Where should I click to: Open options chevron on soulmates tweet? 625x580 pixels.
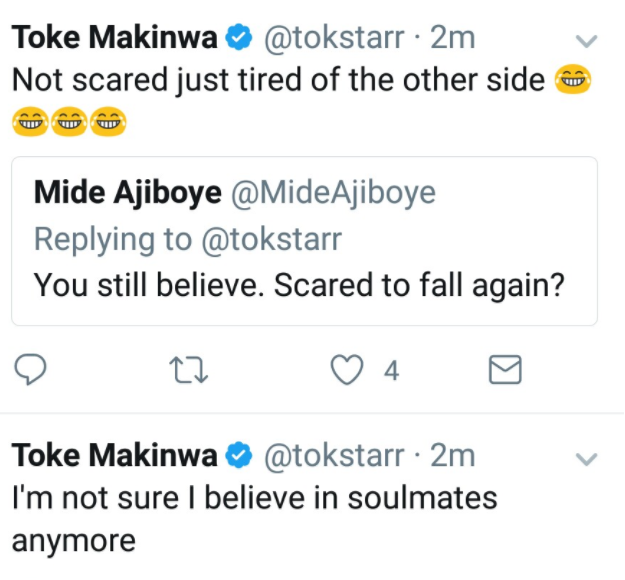pyautogui.click(x=586, y=458)
